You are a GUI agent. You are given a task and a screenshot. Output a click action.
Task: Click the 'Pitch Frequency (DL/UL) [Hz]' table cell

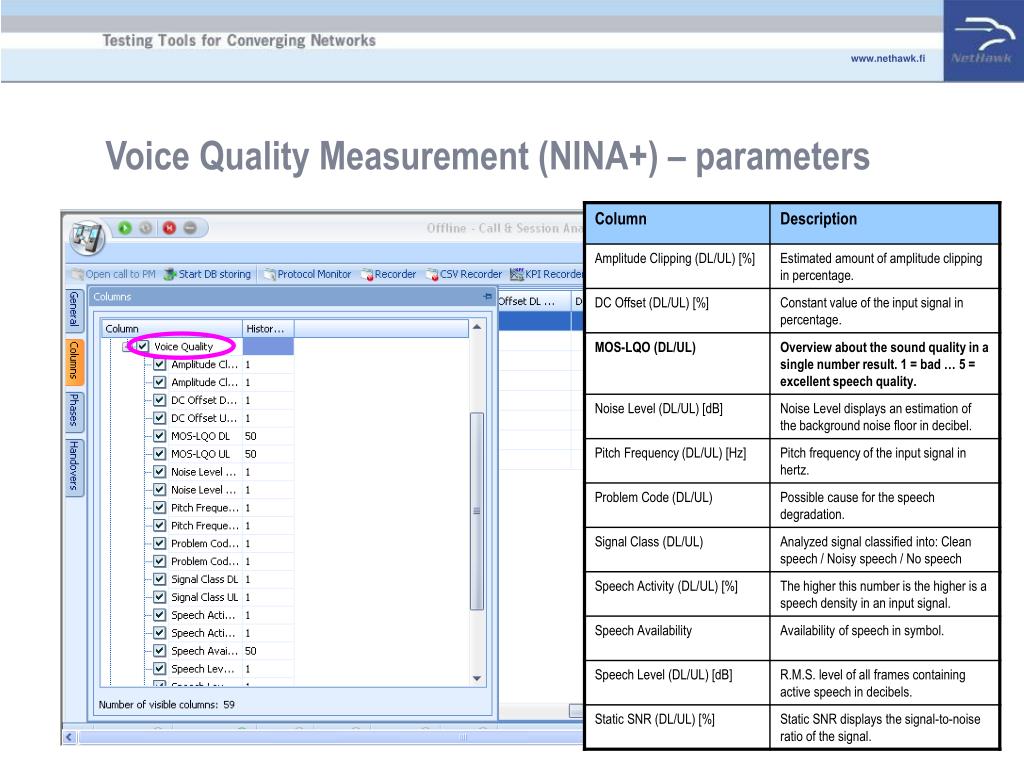(x=677, y=461)
